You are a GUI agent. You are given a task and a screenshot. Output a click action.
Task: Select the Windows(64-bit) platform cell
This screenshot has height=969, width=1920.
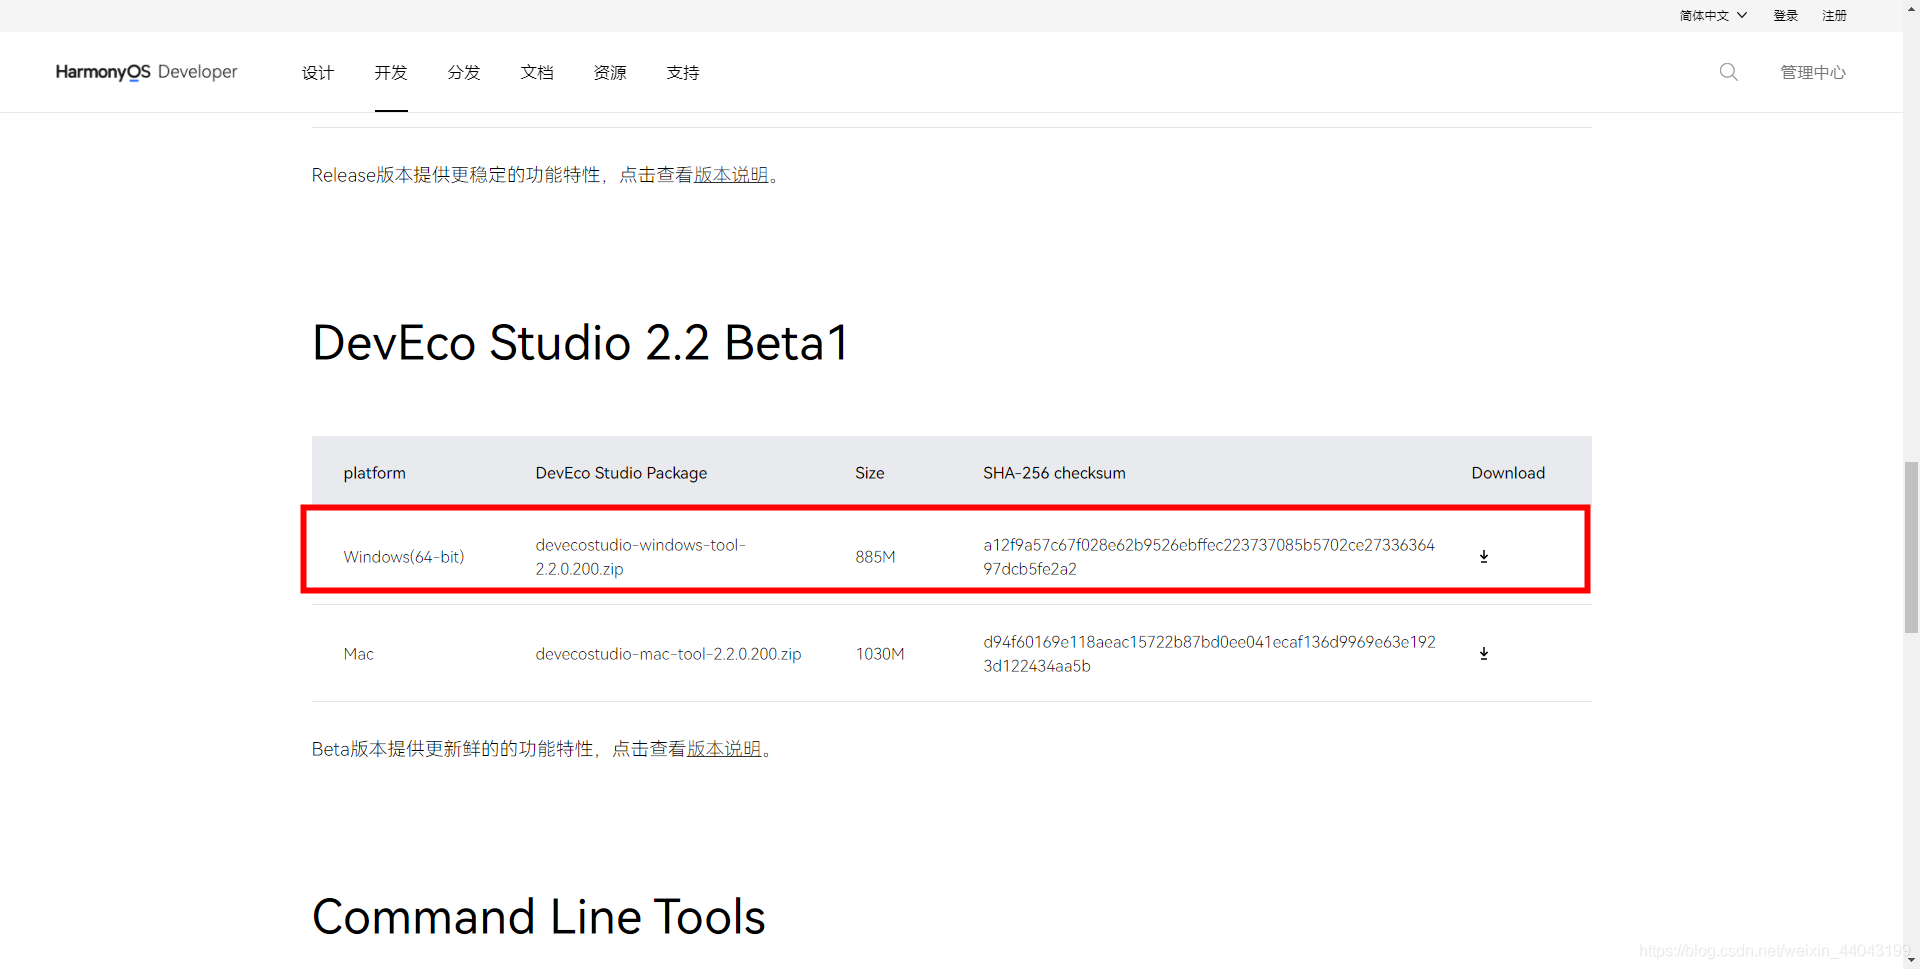coord(404,557)
